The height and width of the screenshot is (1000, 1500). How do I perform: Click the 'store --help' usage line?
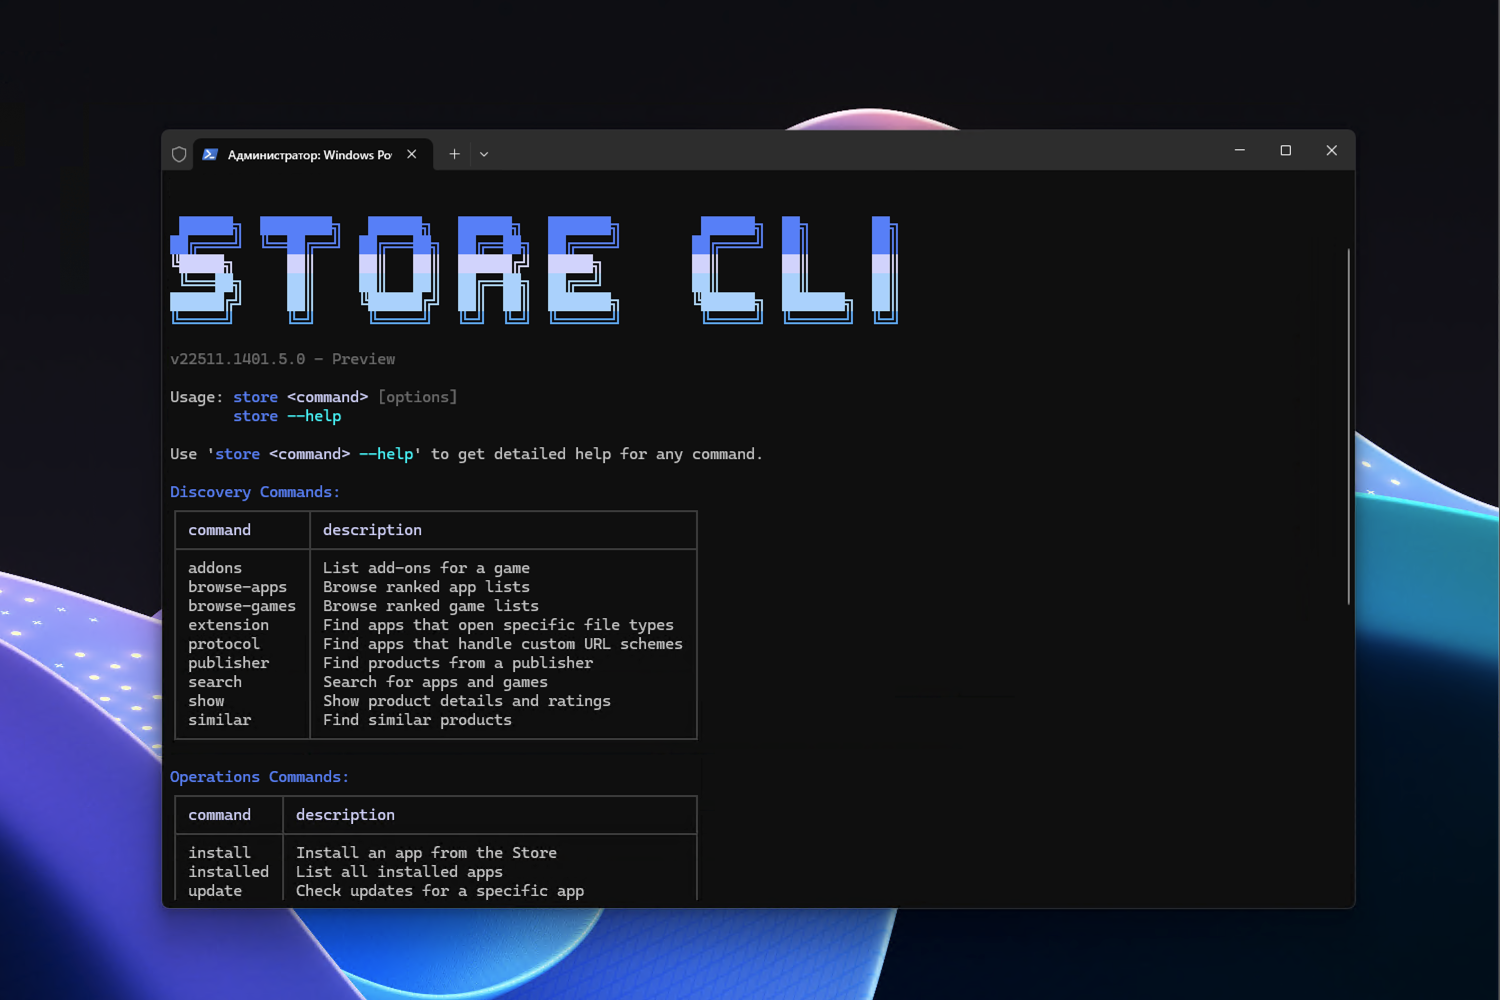287,416
